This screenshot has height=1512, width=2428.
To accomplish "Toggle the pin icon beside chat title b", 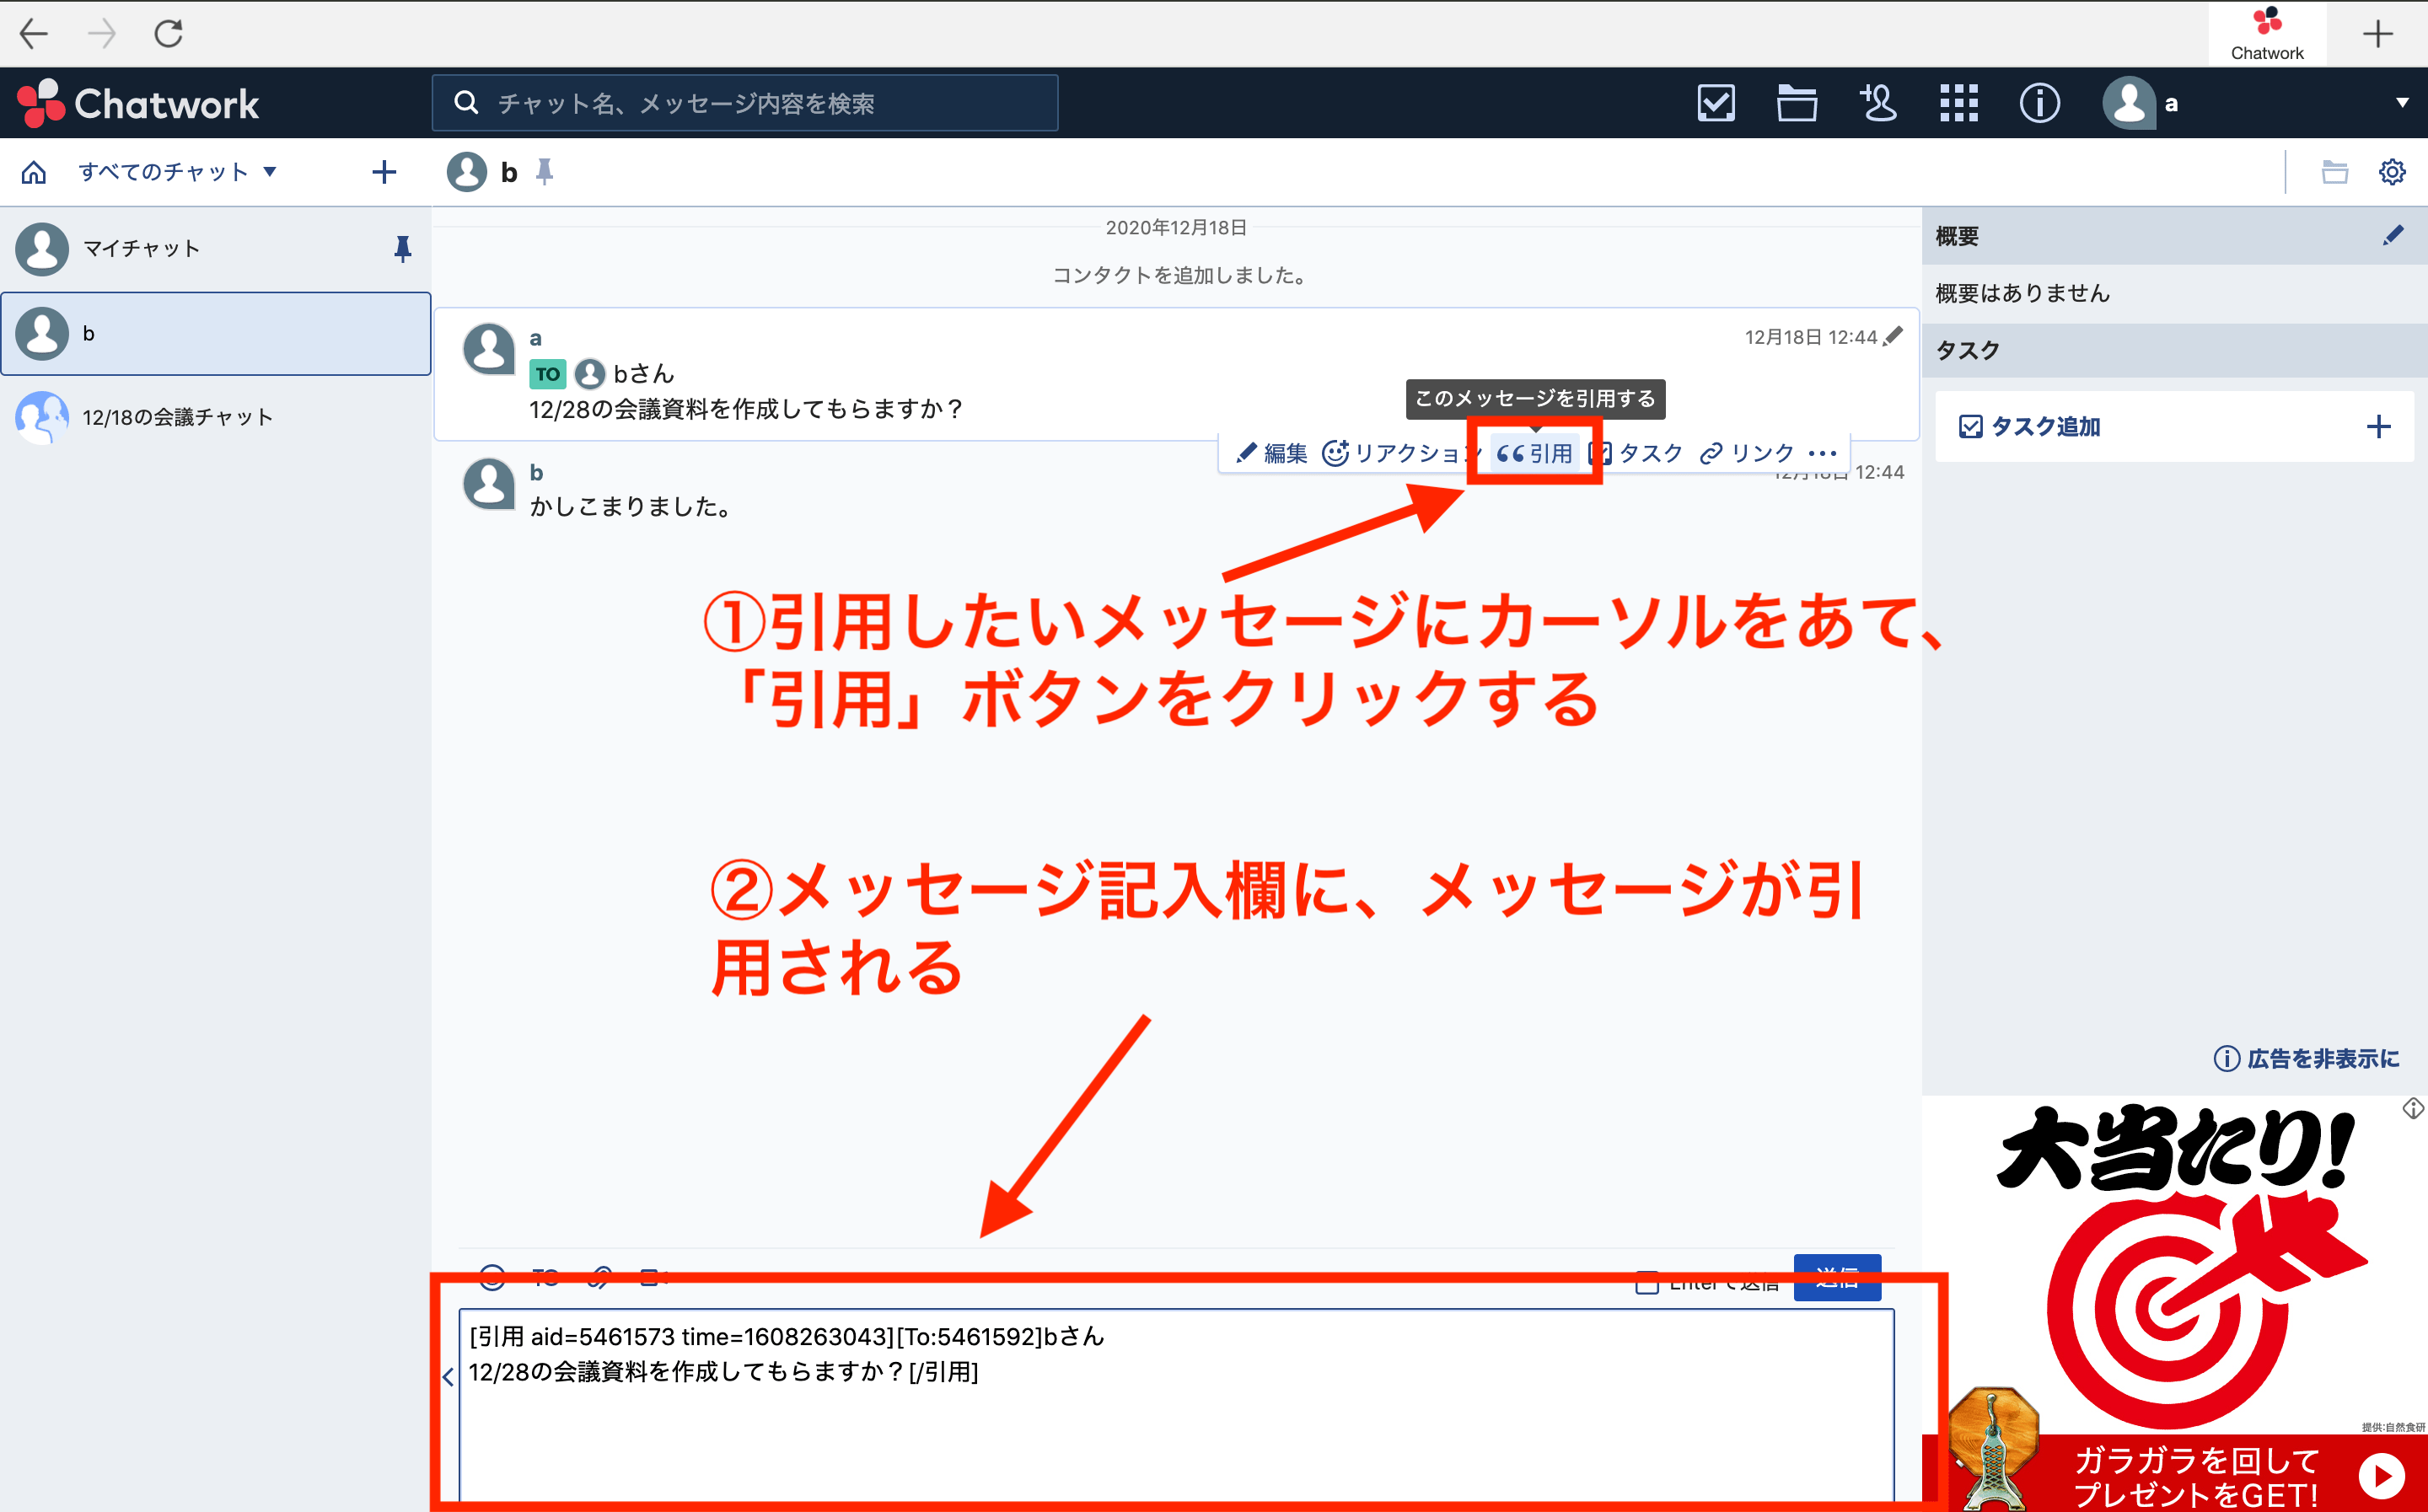I will [545, 172].
